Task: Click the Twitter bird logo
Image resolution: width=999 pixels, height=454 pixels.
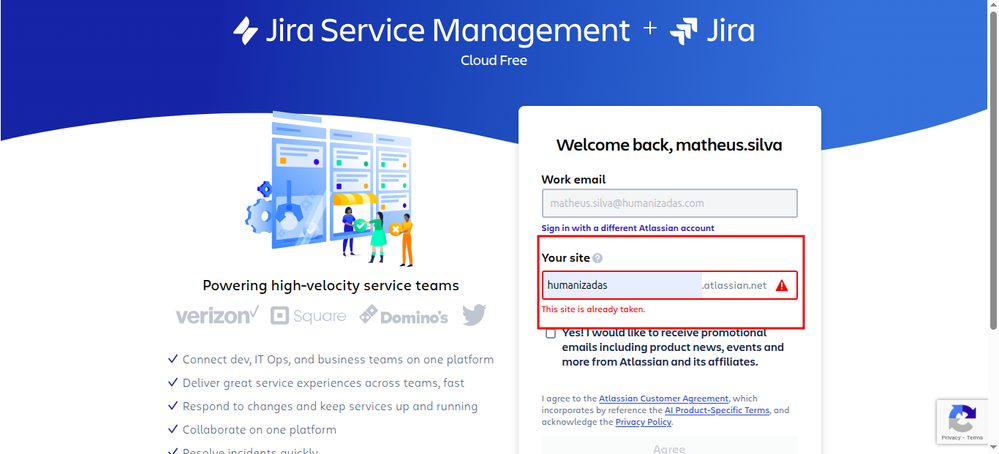Action: click(474, 316)
